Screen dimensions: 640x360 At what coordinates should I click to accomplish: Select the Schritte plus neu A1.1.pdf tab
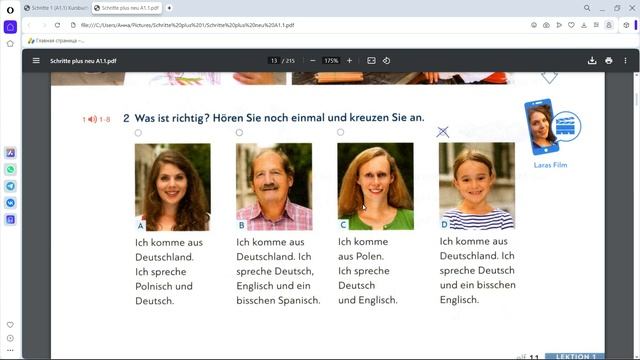pos(127,8)
